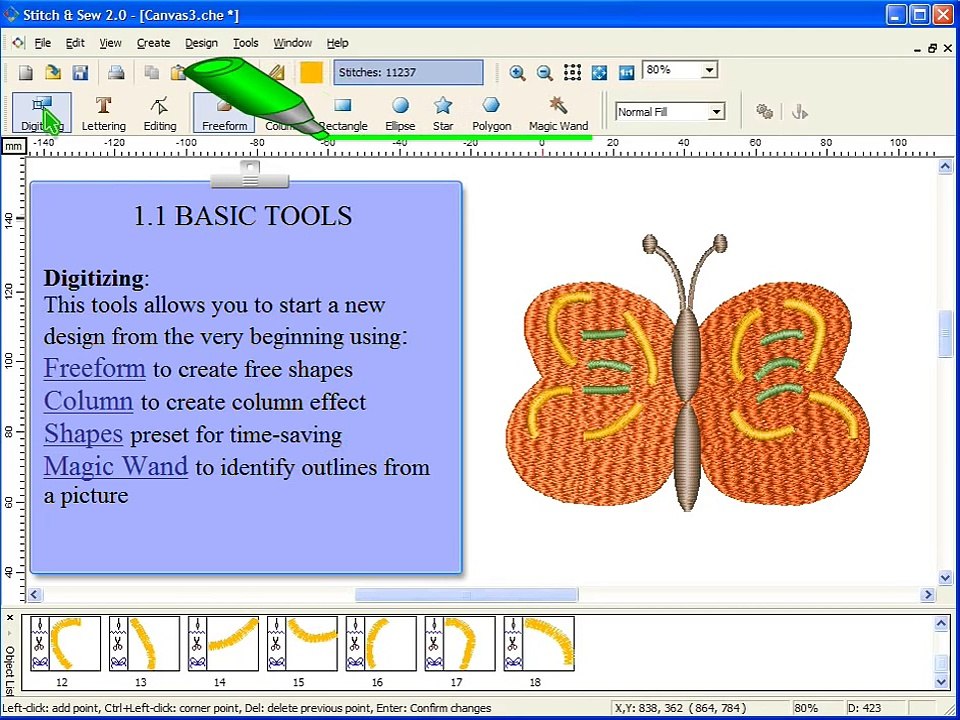The height and width of the screenshot is (720, 960).
Task: Click the Save floppy disk icon
Action: [80, 73]
